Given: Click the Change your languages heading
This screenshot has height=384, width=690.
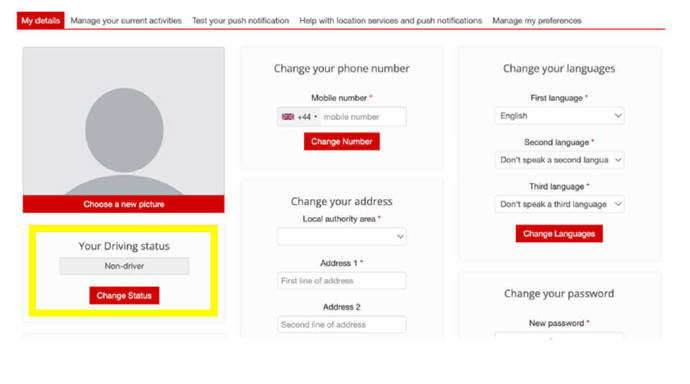Looking at the screenshot, I should 559,69.
